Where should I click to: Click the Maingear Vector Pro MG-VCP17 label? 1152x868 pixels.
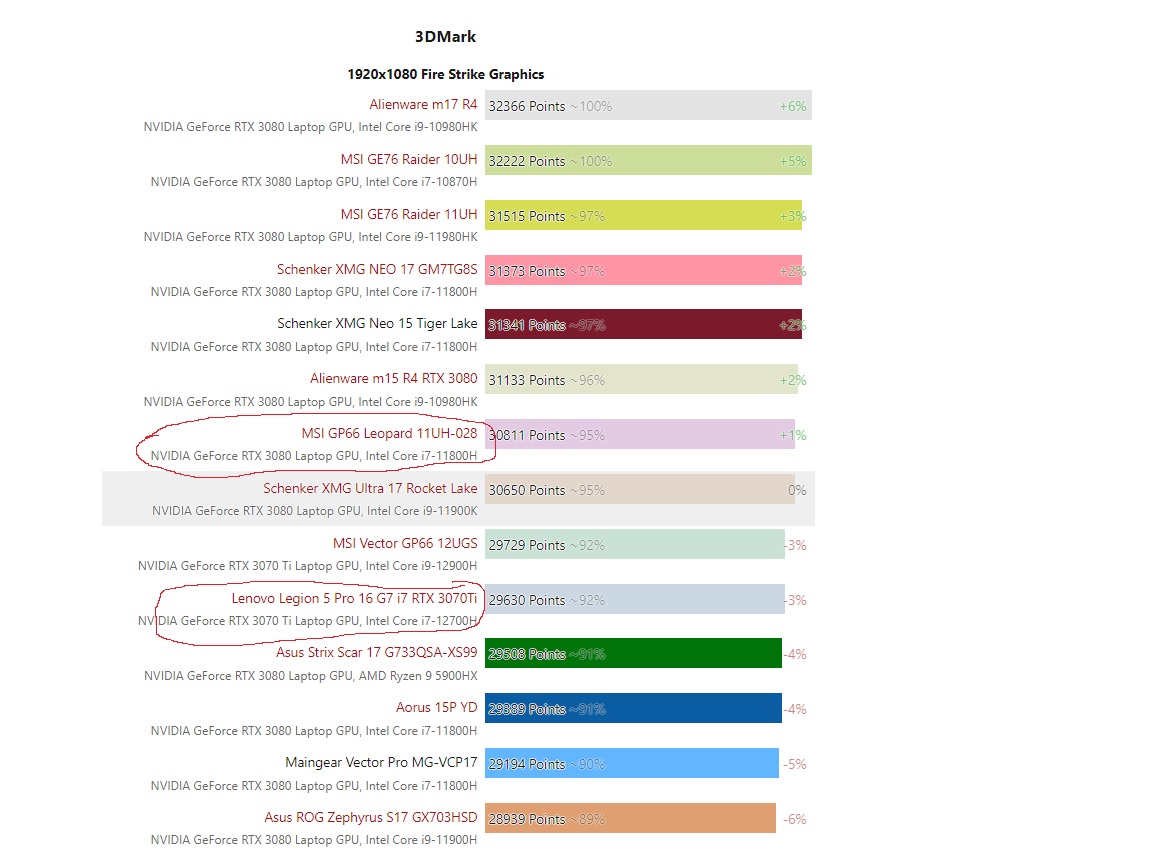tap(381, 763)
